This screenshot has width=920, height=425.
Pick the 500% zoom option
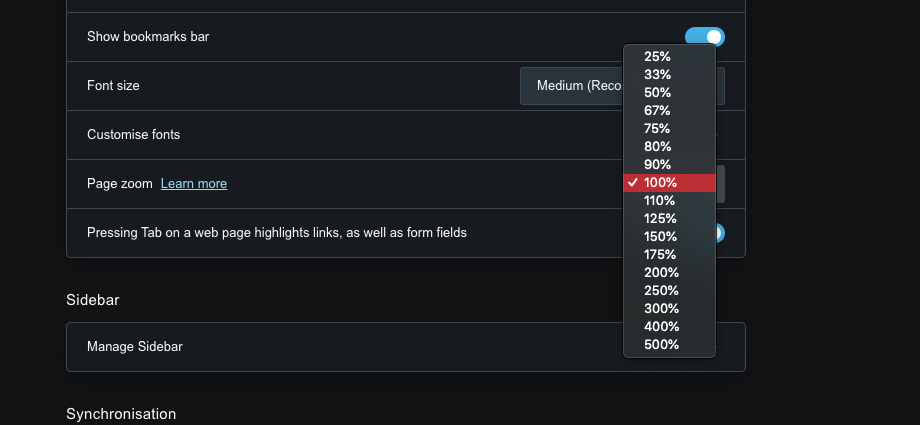tap(661, 345)
